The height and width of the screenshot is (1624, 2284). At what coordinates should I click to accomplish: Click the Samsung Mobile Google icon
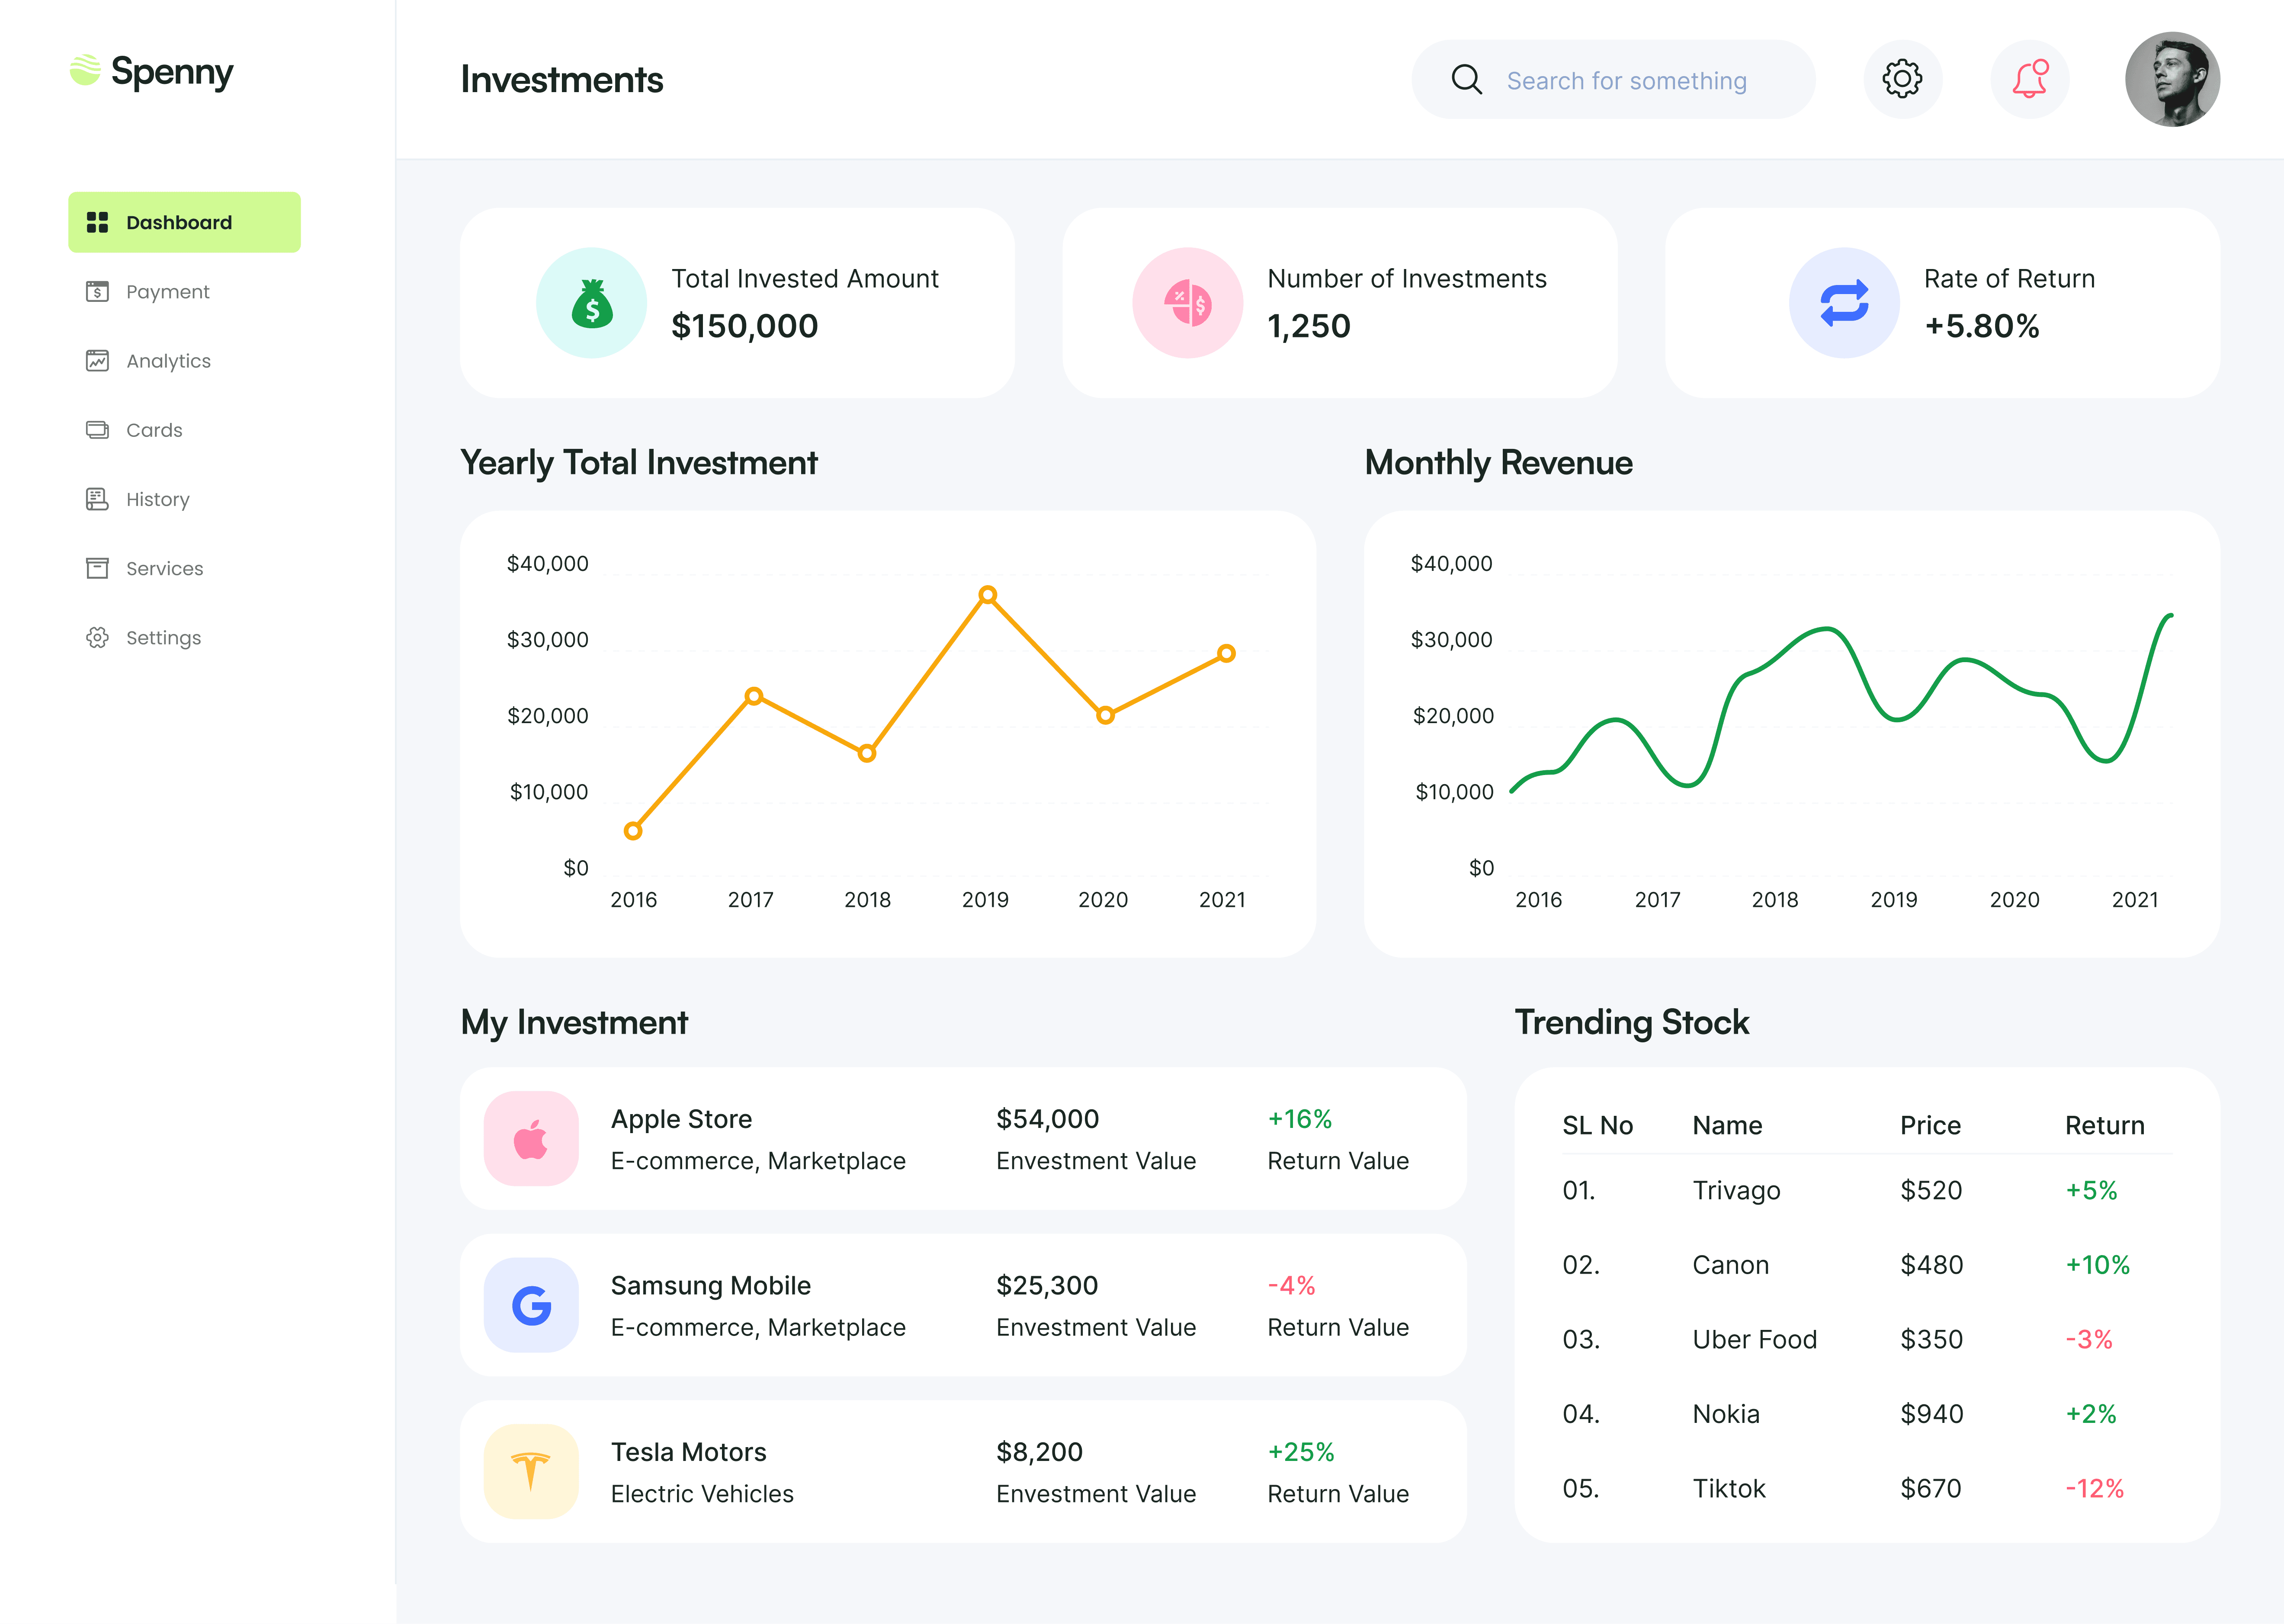point(531,1305)
